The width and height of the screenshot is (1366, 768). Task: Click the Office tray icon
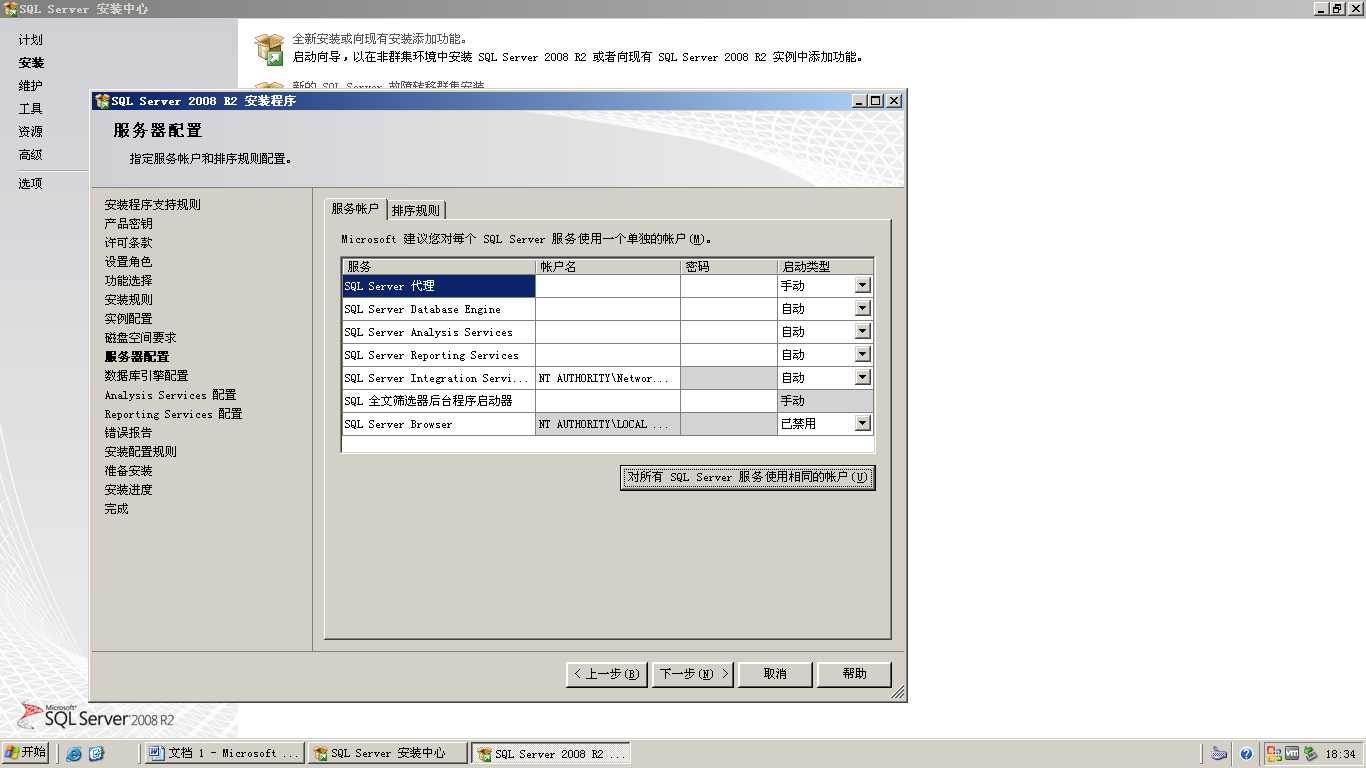coord(1274,754)
